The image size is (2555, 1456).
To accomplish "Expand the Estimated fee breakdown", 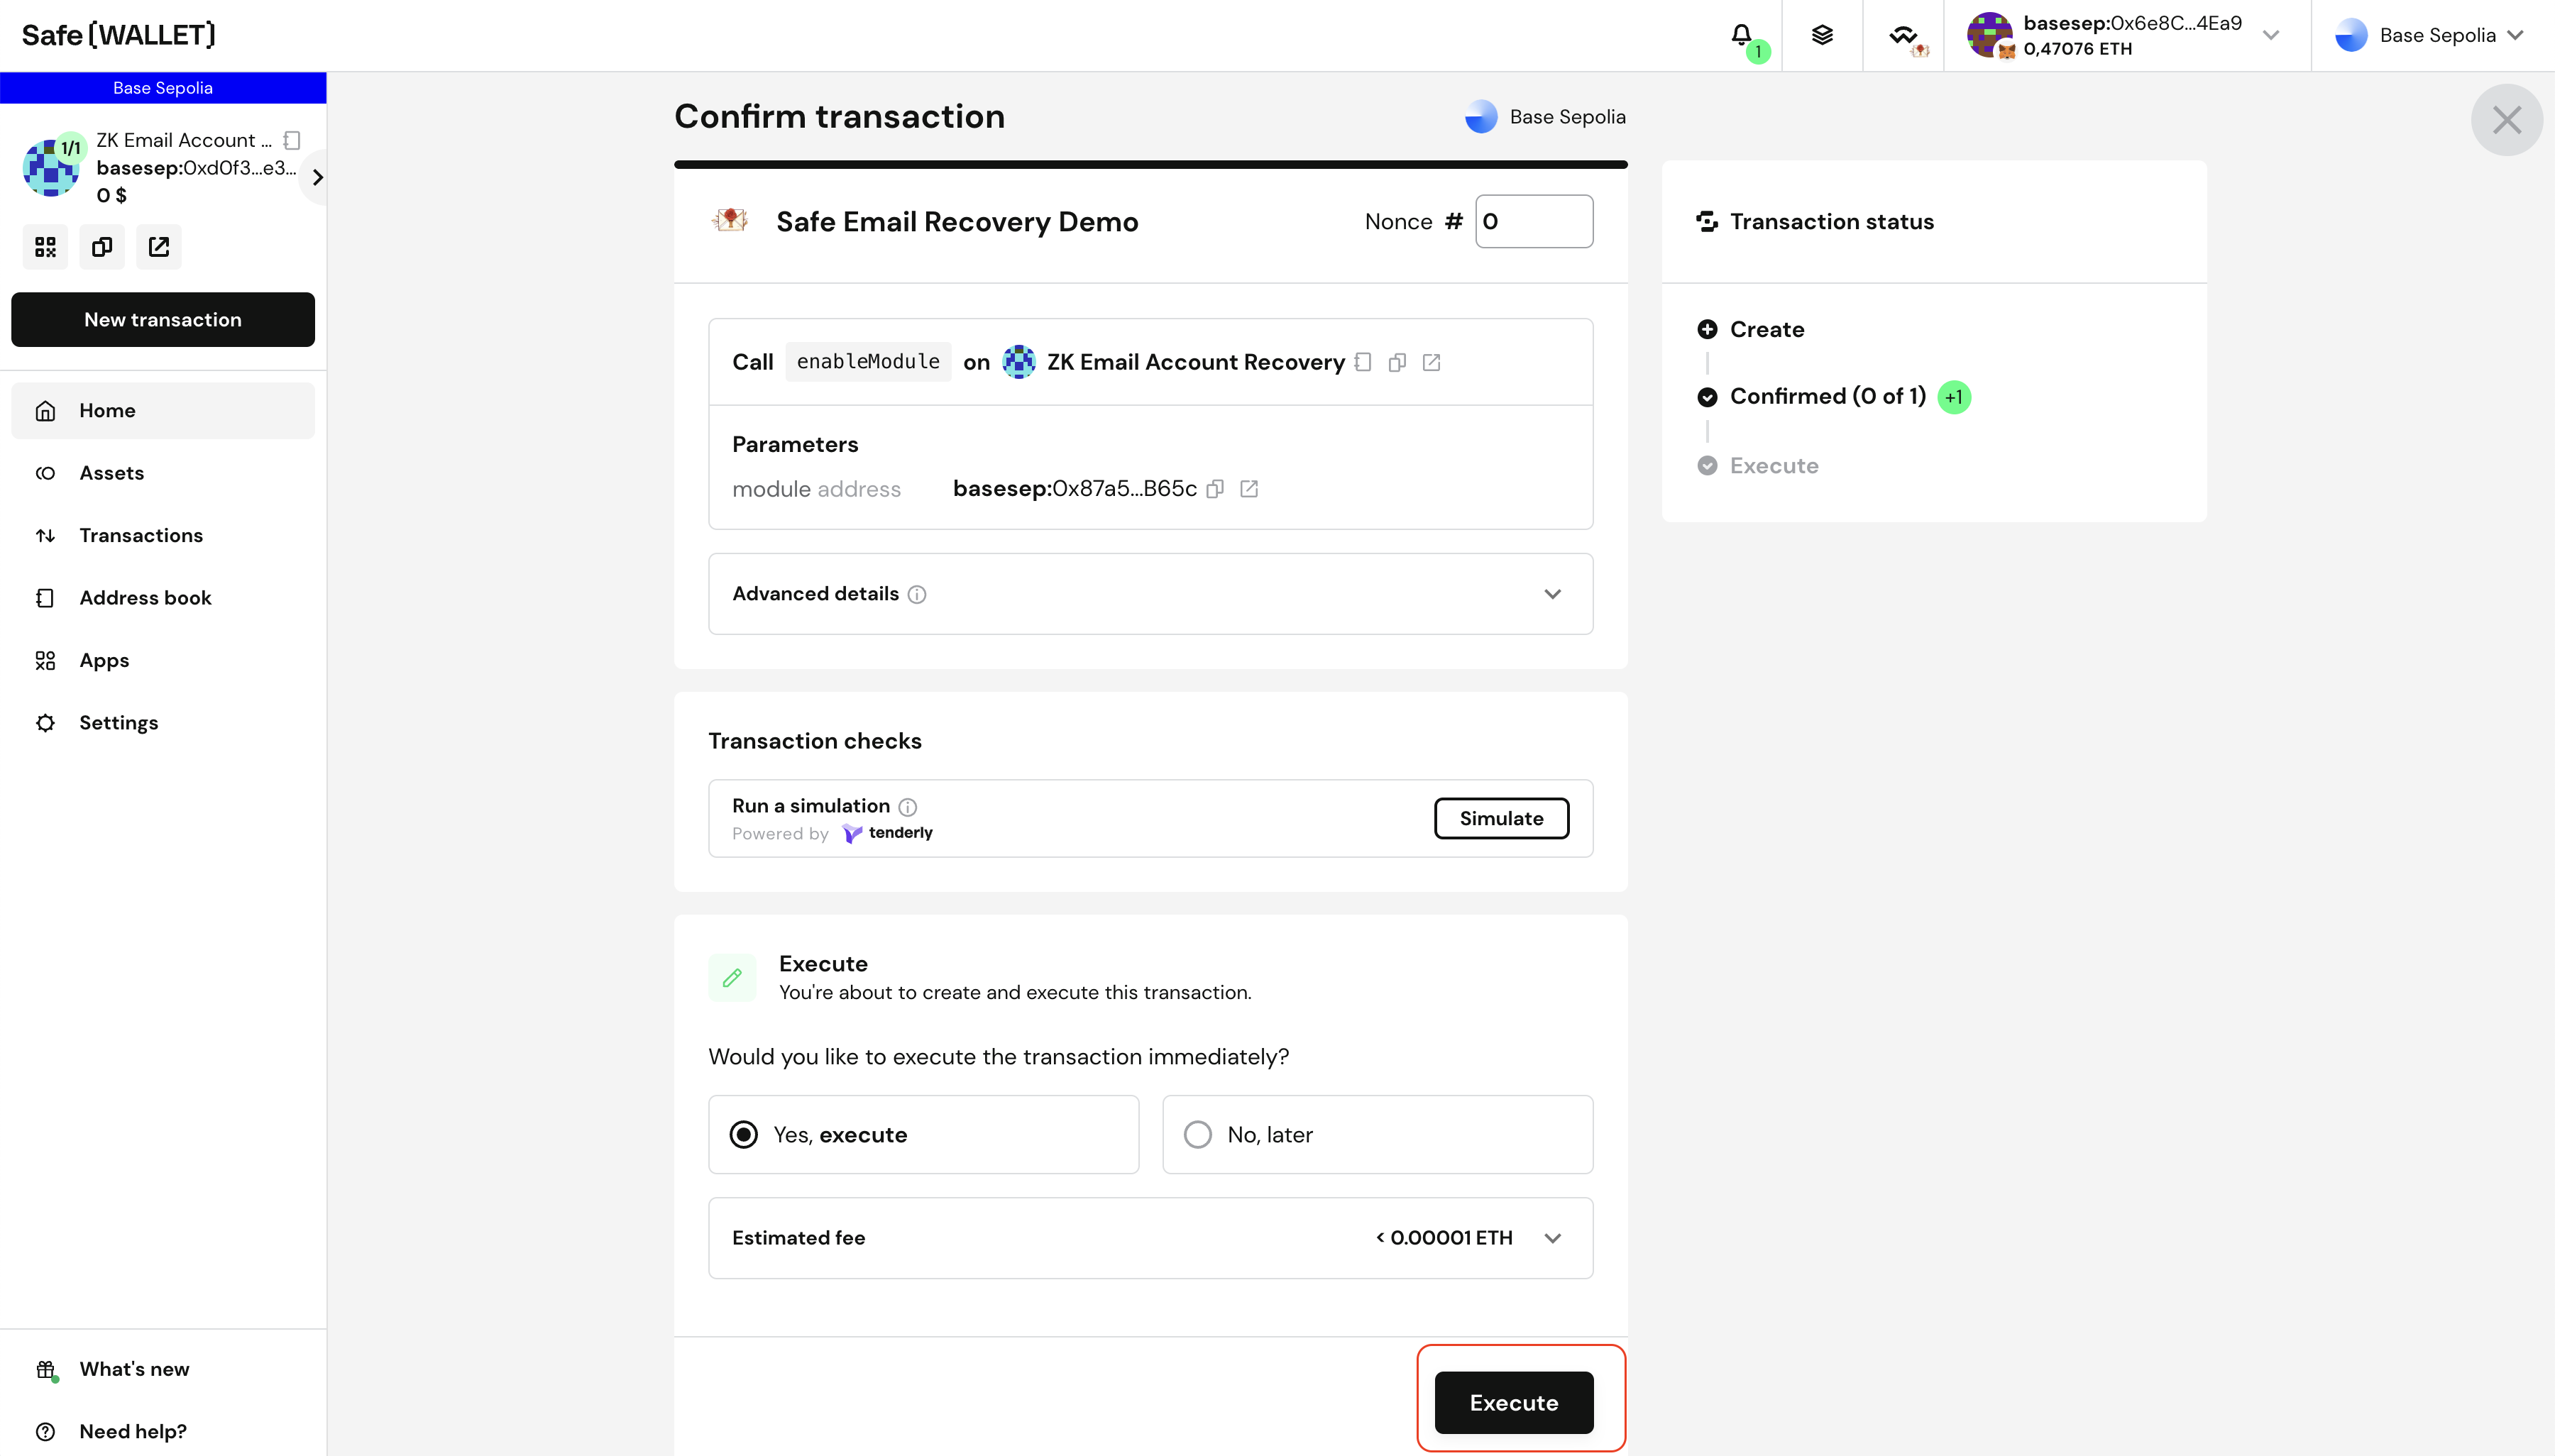I will pos(1551,1238).
